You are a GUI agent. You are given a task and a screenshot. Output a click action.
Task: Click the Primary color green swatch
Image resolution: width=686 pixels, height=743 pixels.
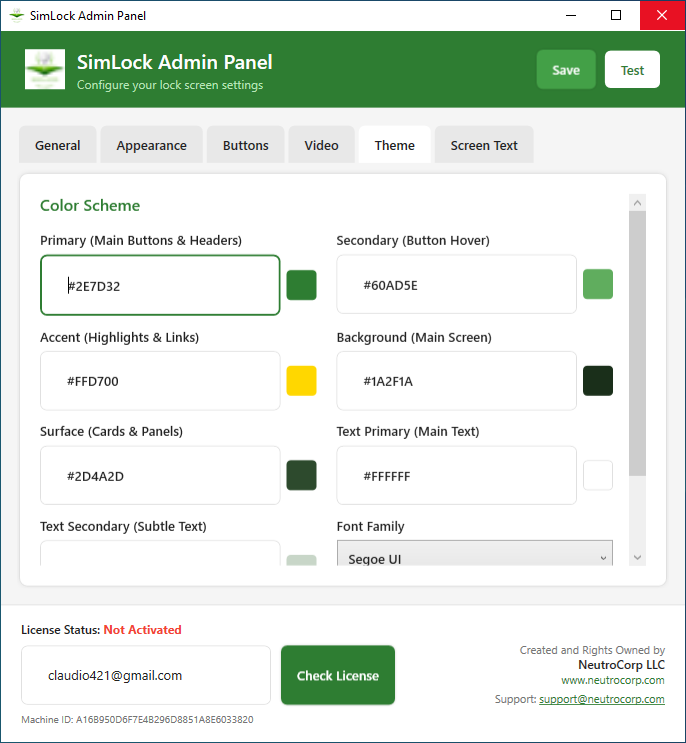(x=301, y=285)
